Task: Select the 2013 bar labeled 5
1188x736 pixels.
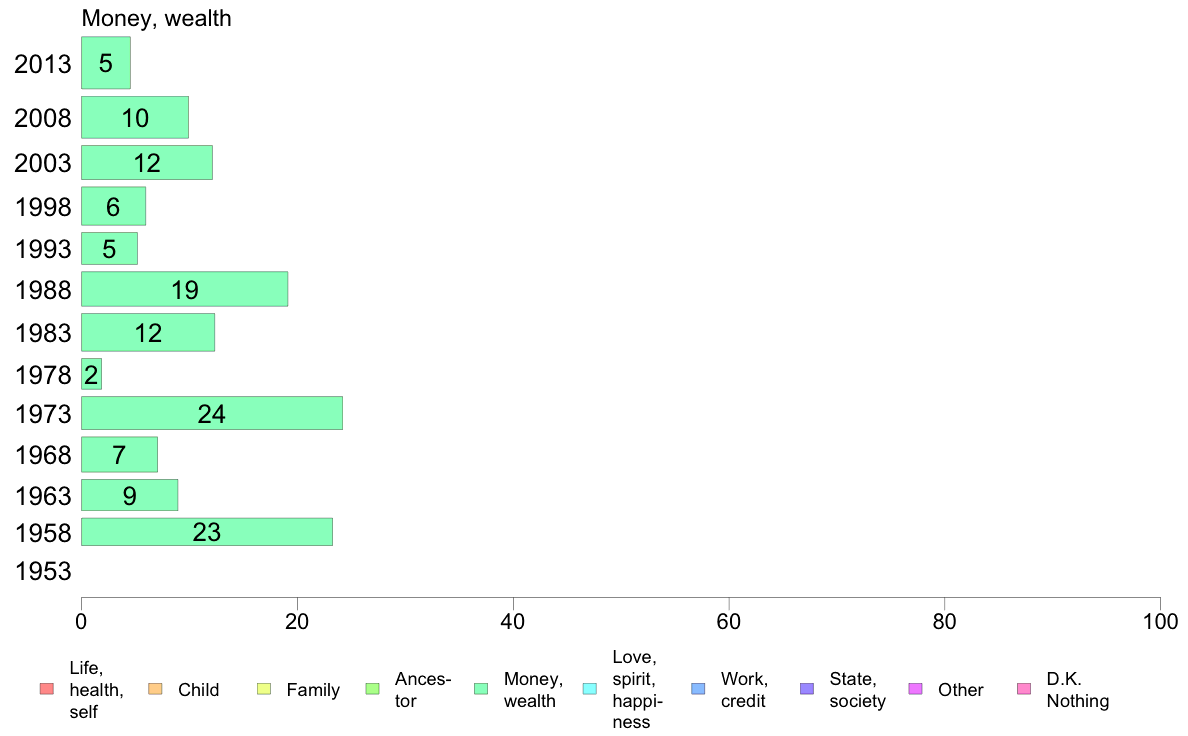Action: coord(105,63)
